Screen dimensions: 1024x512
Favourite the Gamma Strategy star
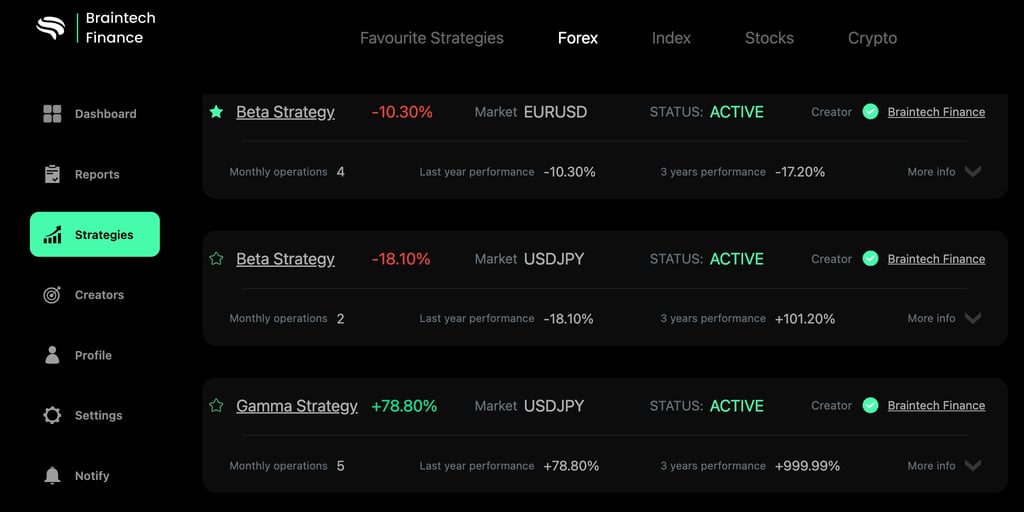(216, 406)
